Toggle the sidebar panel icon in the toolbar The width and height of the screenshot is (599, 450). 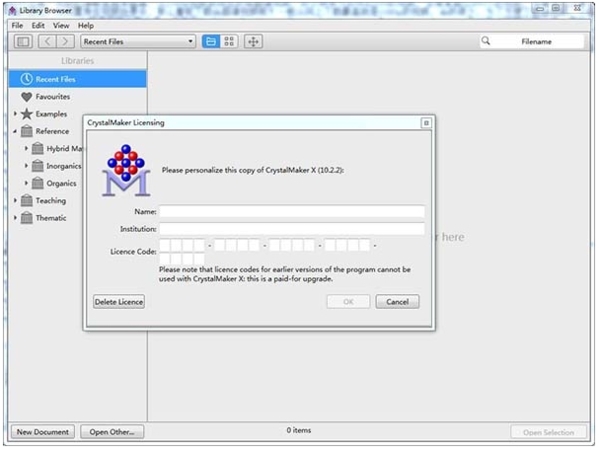[x=23, y=41]
